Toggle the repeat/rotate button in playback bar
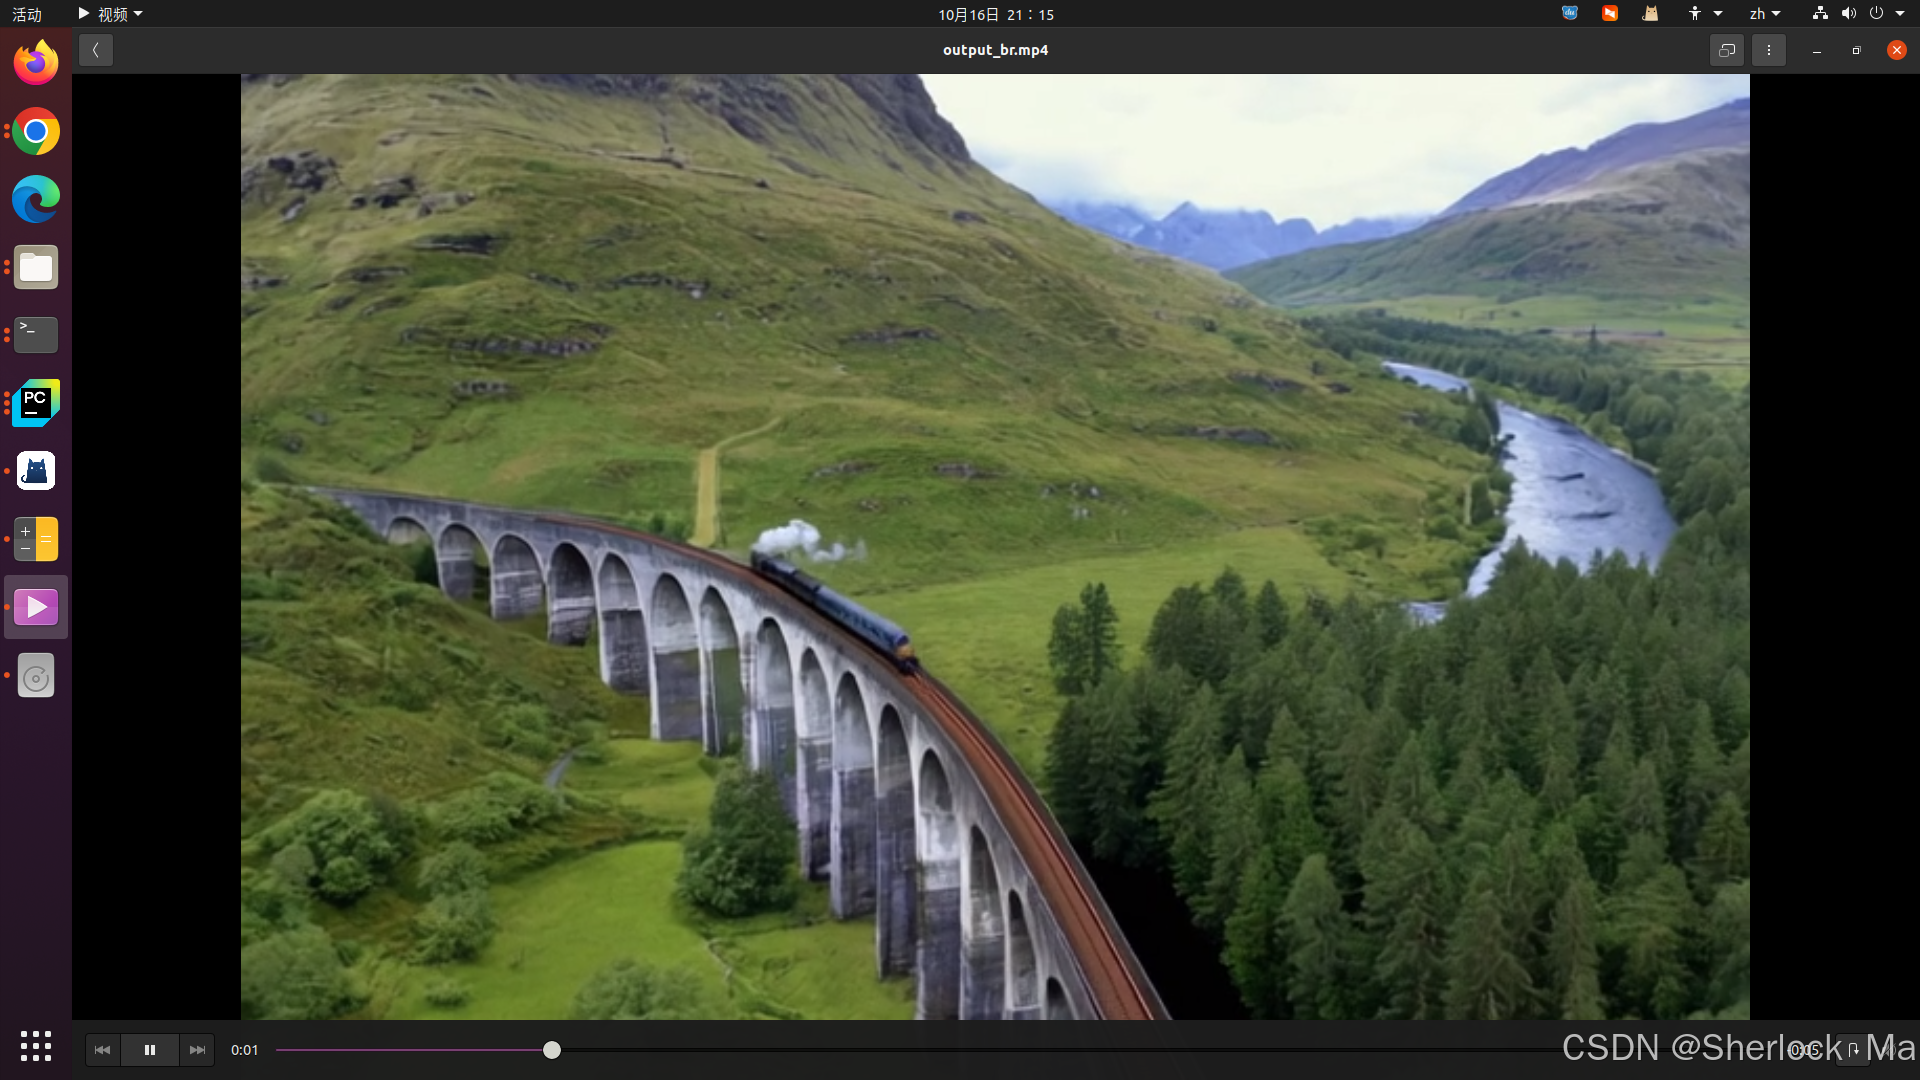 [x=1852, y=1050]
